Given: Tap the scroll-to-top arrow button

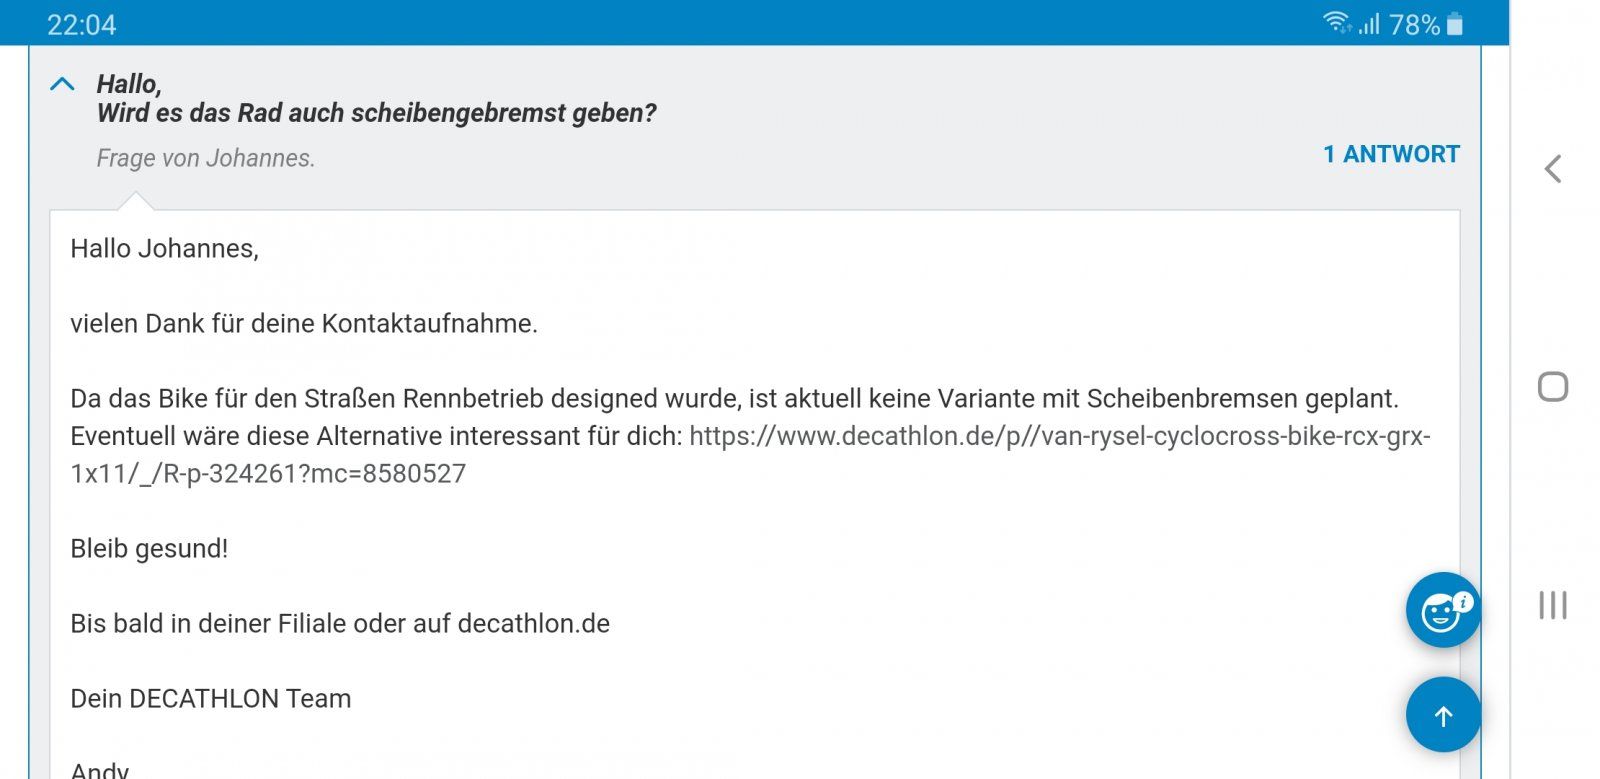Looking at the screenshot, I should pyautogui.click(x=1442, y=715).
